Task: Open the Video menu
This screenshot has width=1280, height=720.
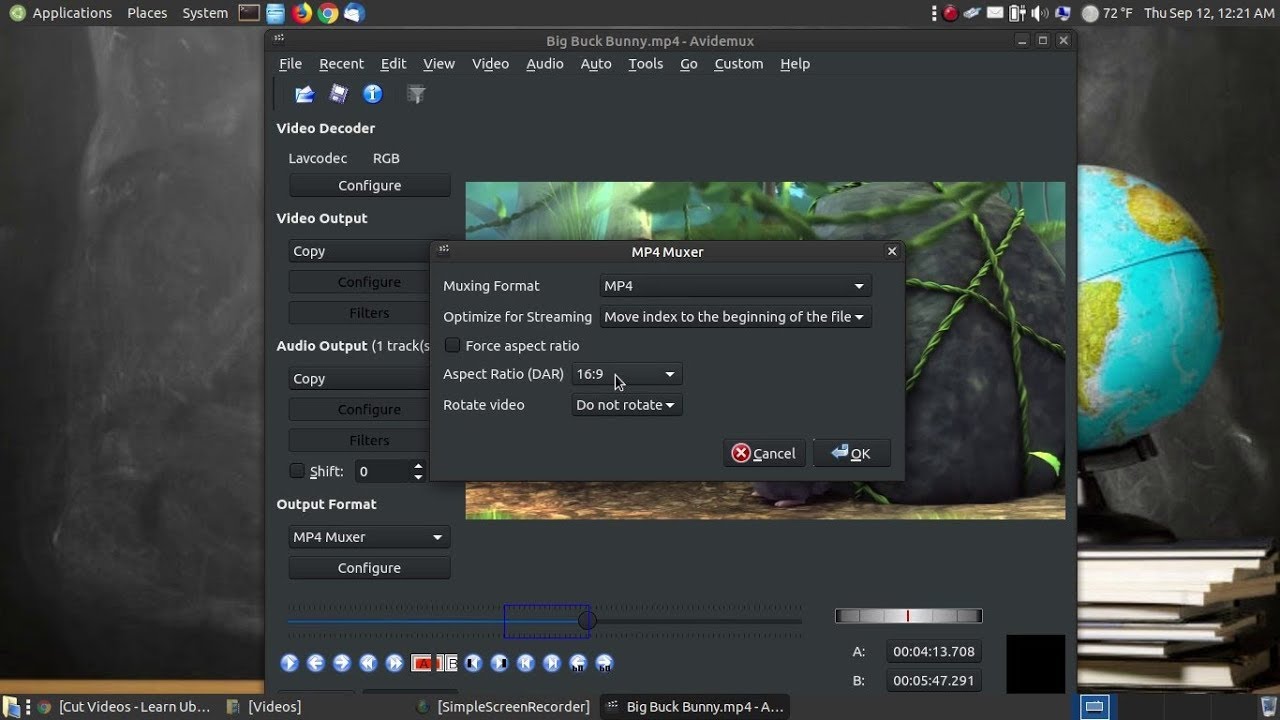Action: pyautogui.click(x=490, y=63)
